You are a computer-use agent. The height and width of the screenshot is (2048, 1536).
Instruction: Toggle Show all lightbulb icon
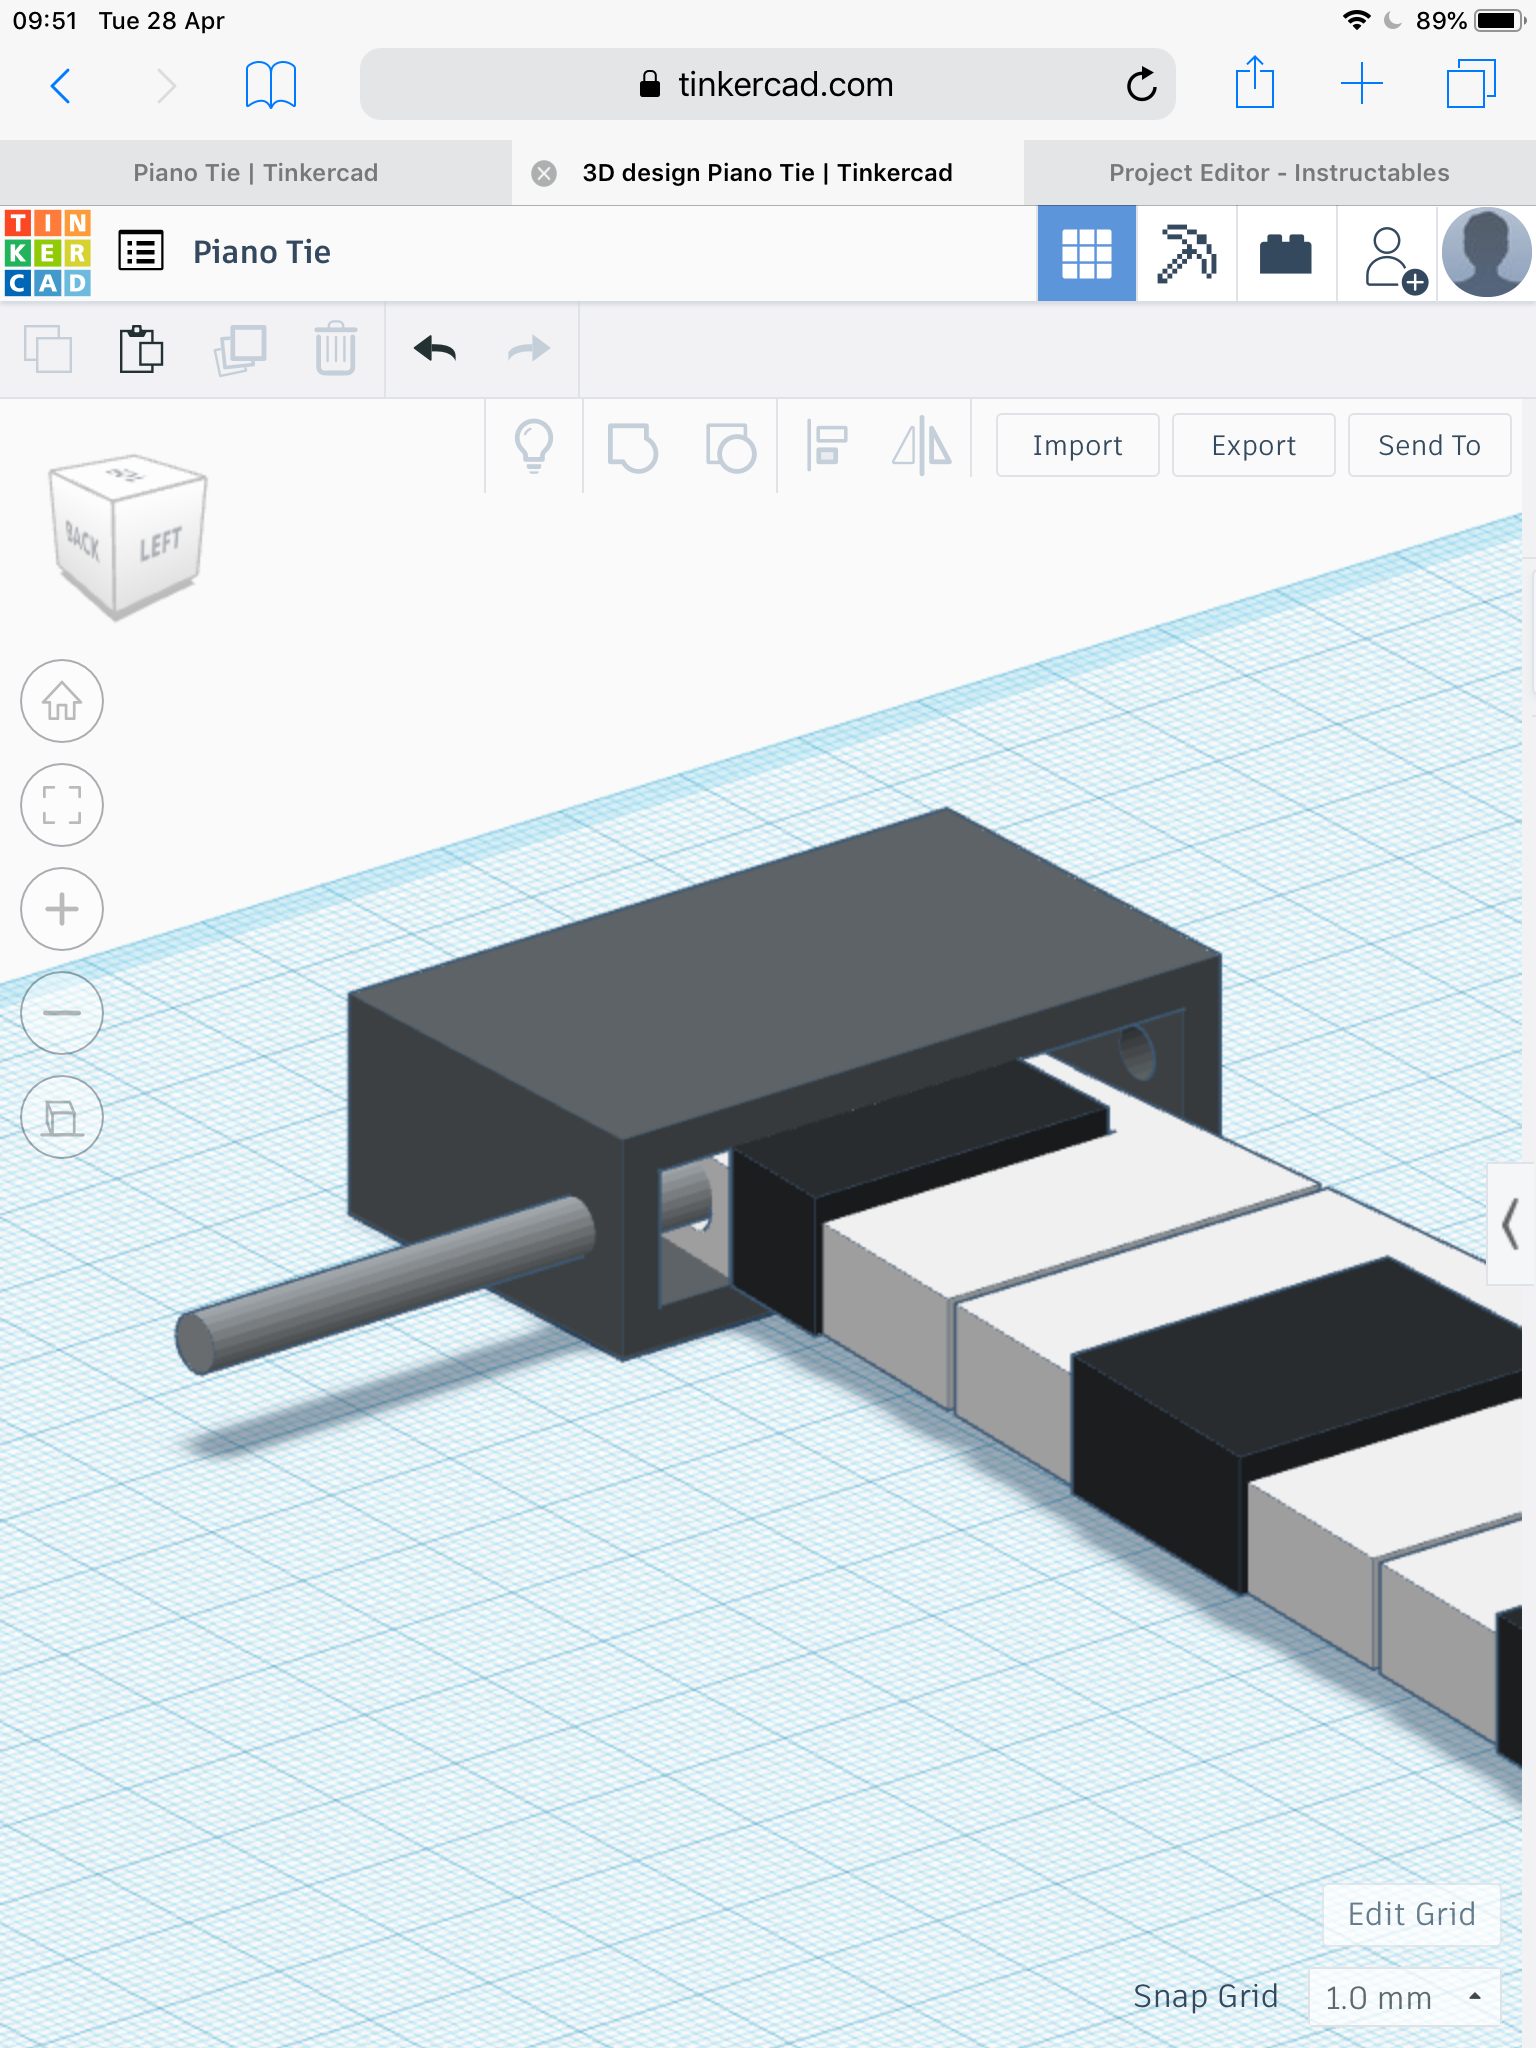pos(534,446)
